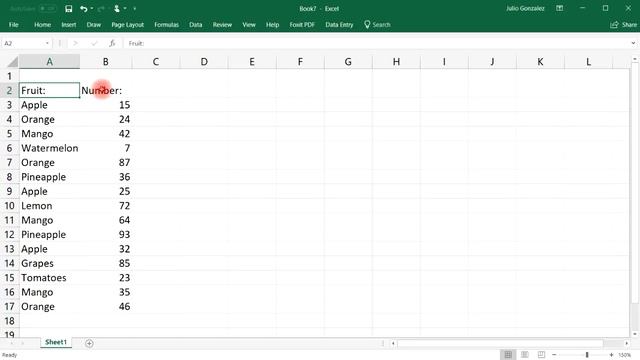Expand the formula bar chevron
Viewport: 640px width, 360px height.
[x=633, y=43]
